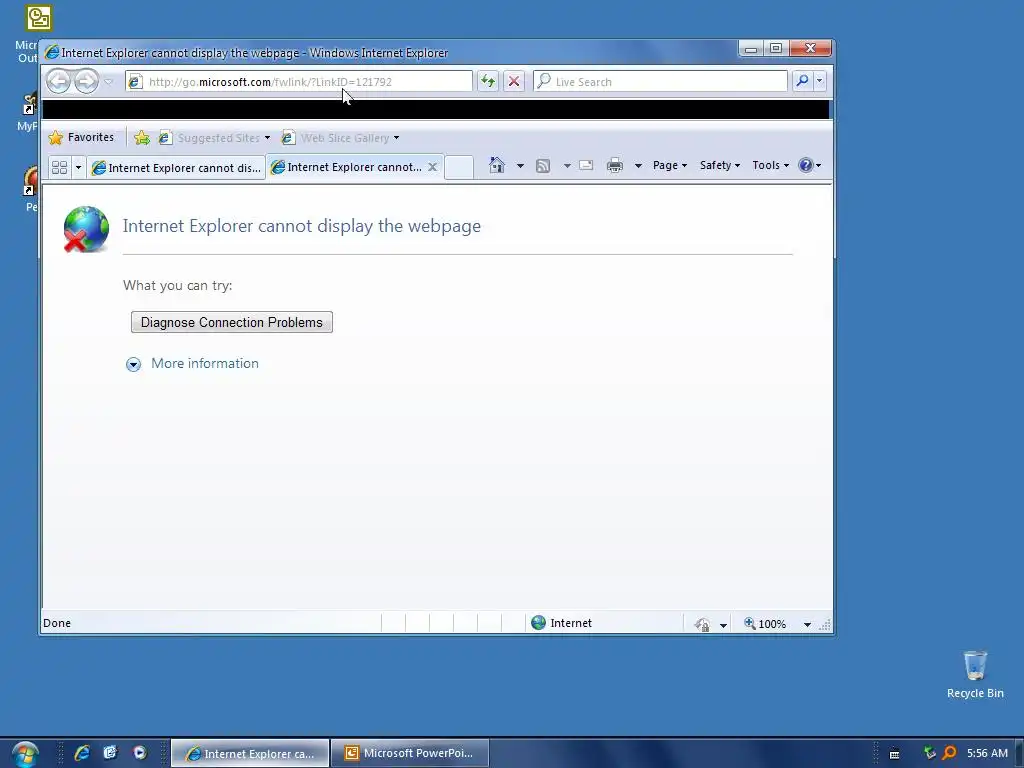Click the Protected Mode status icon
The width and height of the screenshot is (1024, 768).
click(x=703, y=624)
